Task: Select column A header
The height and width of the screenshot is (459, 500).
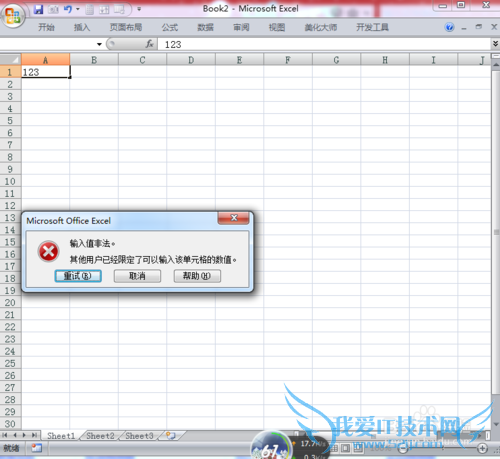Action: pyautogui.click(x=46, y=60)
